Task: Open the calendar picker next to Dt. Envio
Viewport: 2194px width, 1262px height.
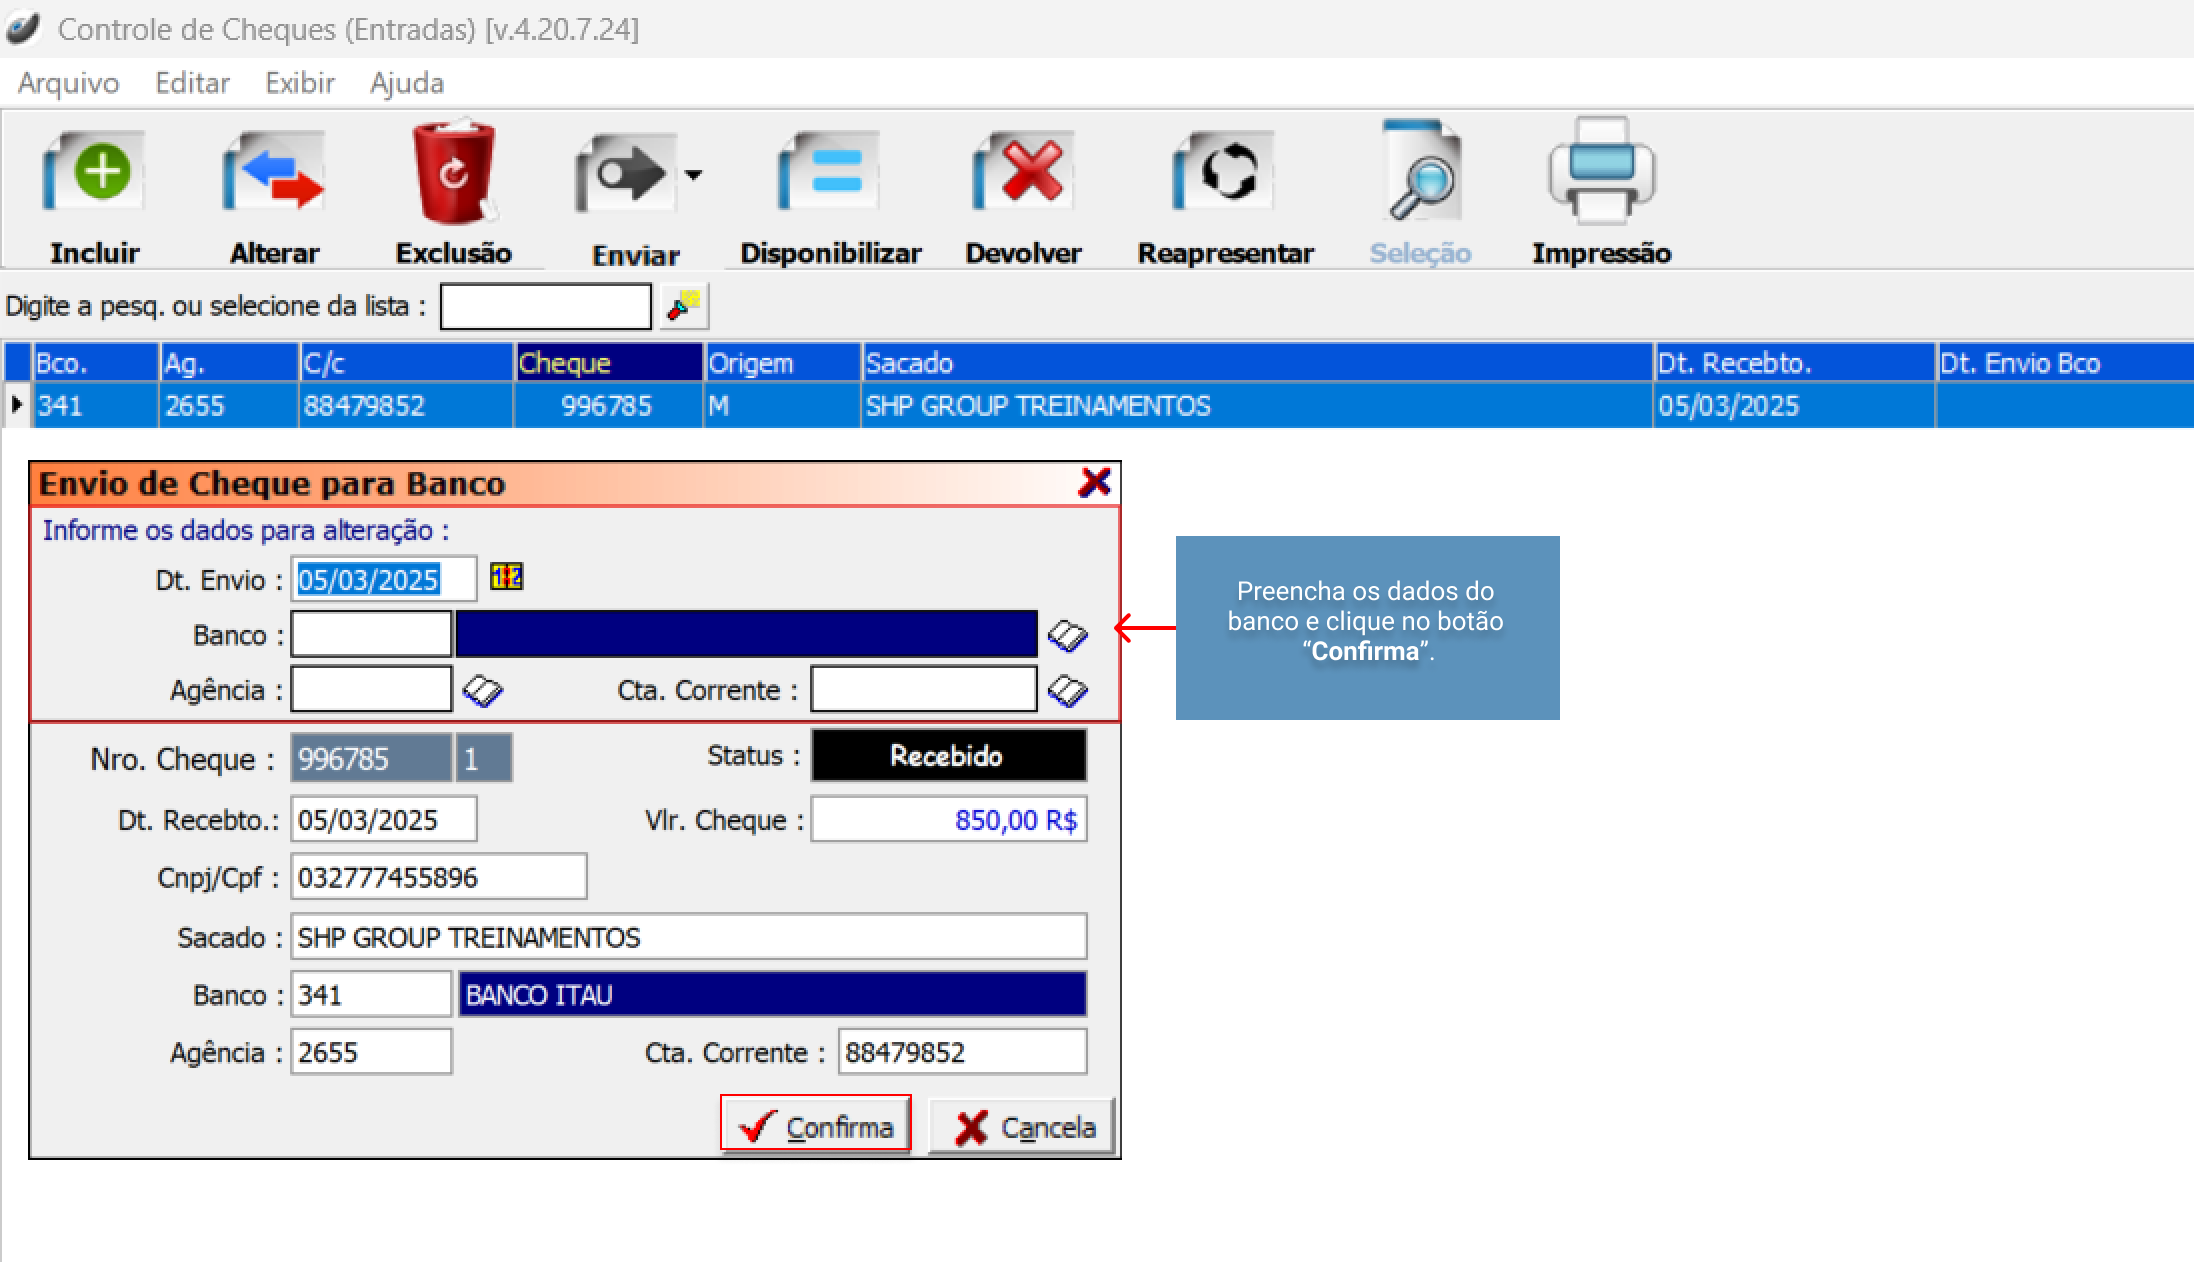Action: (x=506, y=577)
